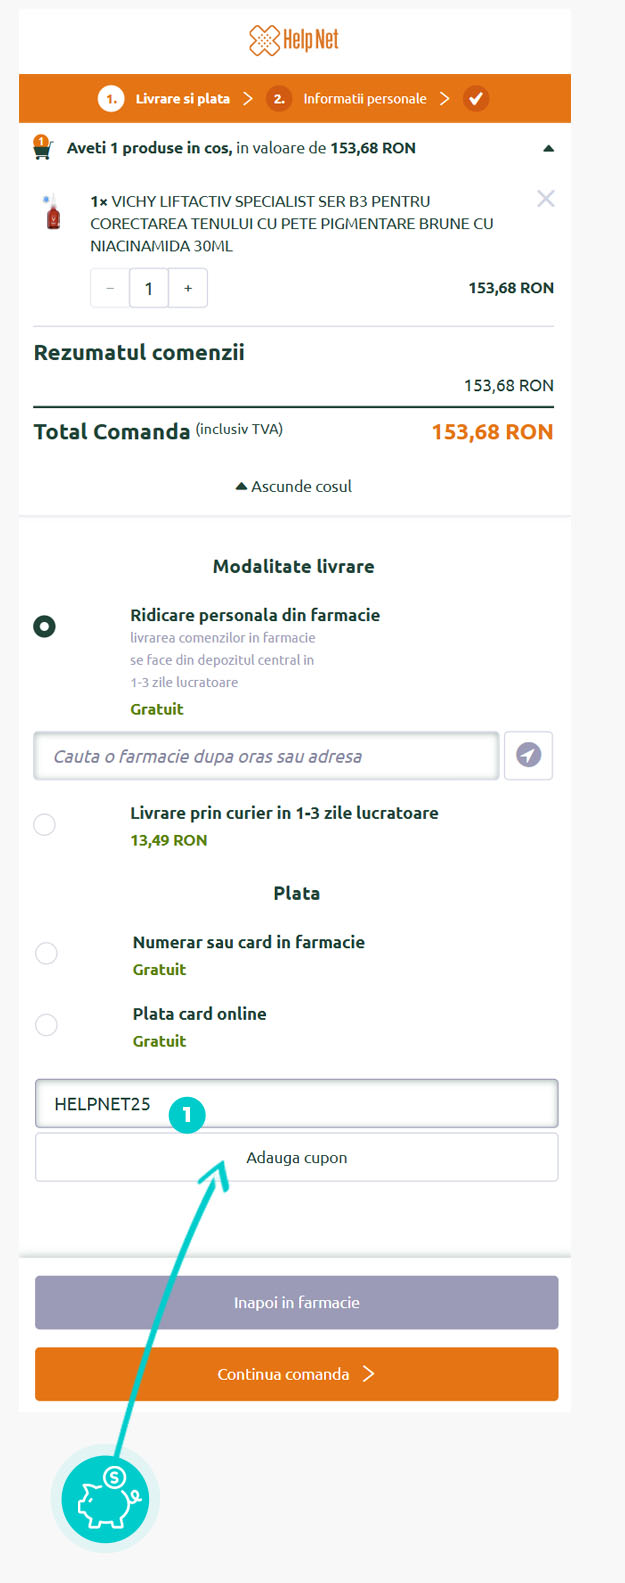Click the Help Net logo
Viewport: 625px width, 1583px height.
(x=294, y=40)
